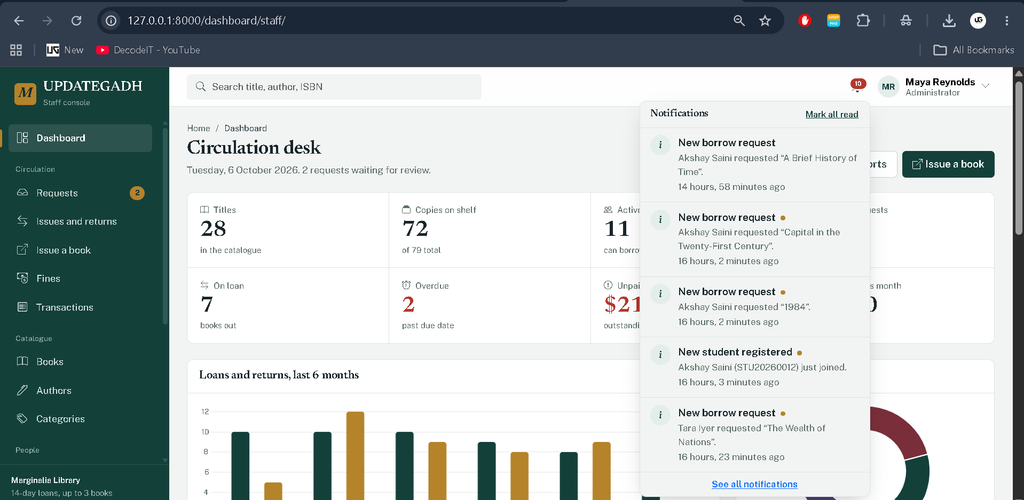
Task: Open the A Brief History of Time notification
Action: pos(754,164)
